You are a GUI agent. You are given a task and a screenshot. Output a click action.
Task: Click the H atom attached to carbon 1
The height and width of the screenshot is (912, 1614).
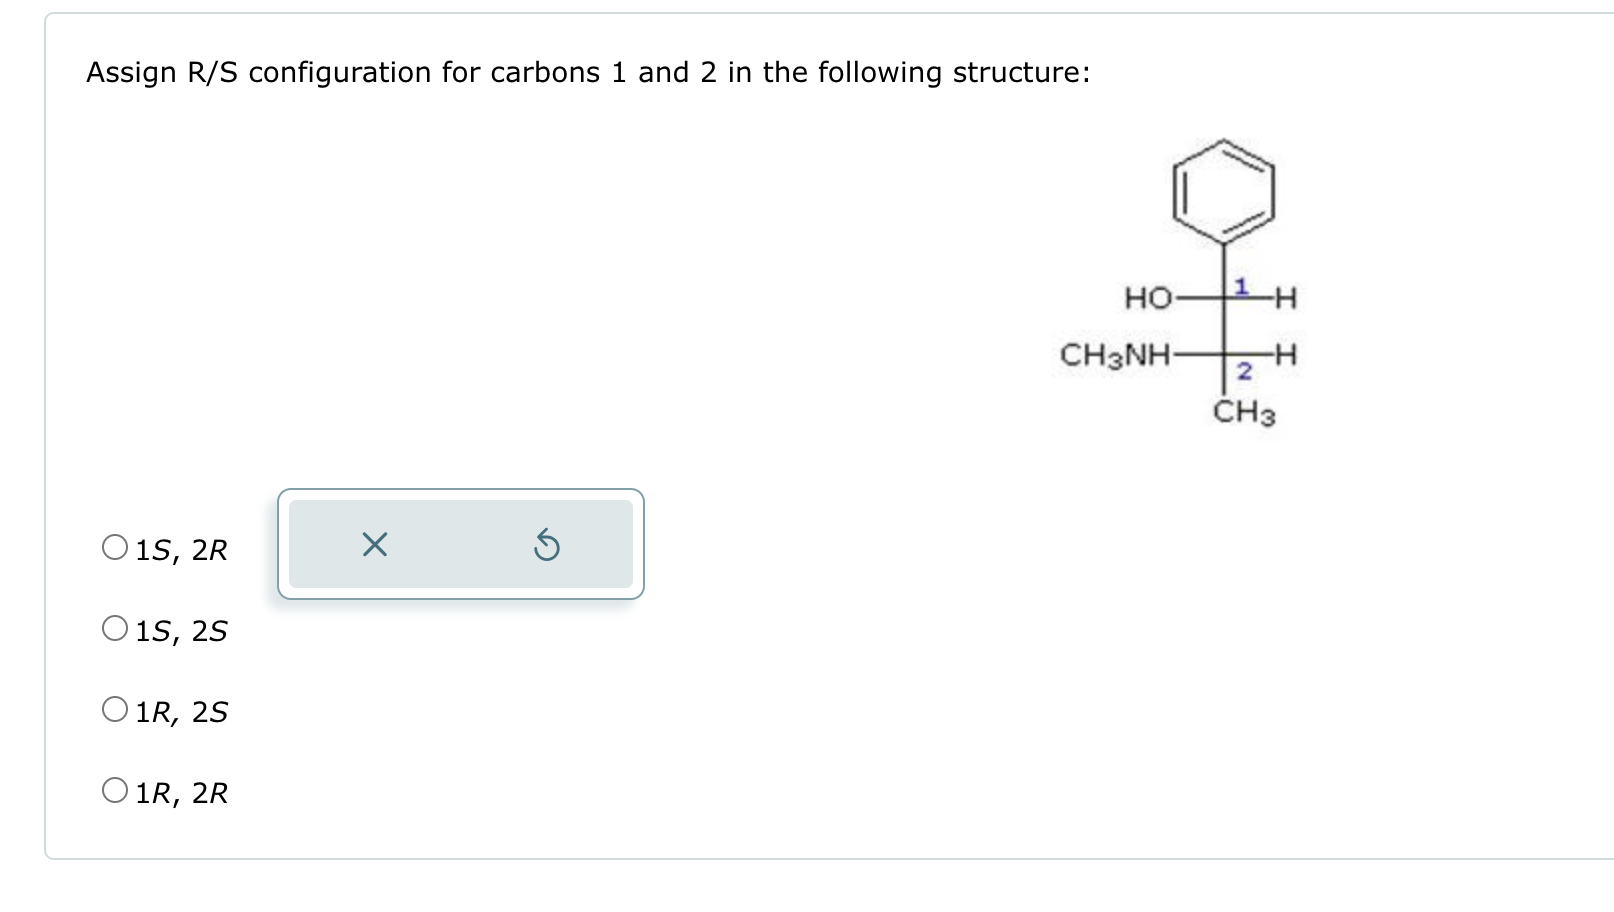[x=1287, y=298]
